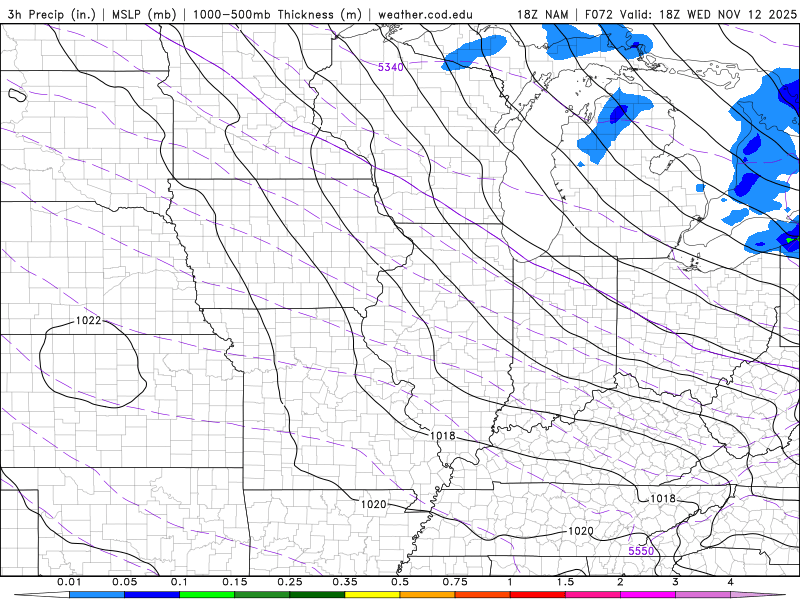This screenshot has width=800, height=600.
Task: Click the 0.01 legend value
Action: [x=69, y=582]
